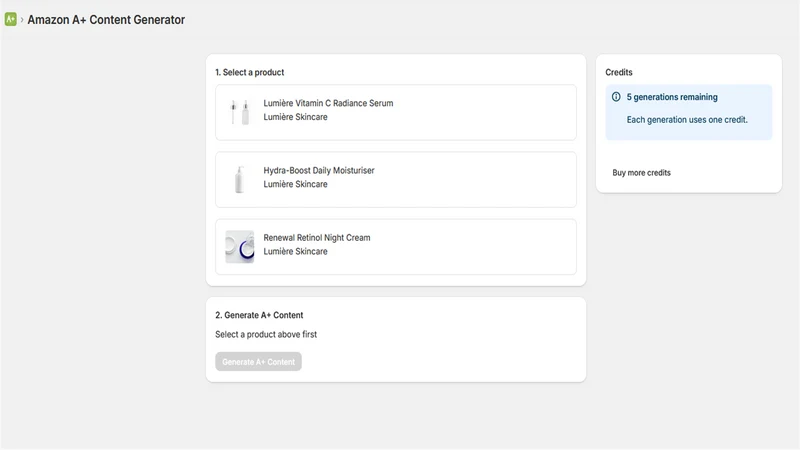Click the Vitamin C Radiance Serum thumbnail
The image size is (800, 450).
coord(240,112)
